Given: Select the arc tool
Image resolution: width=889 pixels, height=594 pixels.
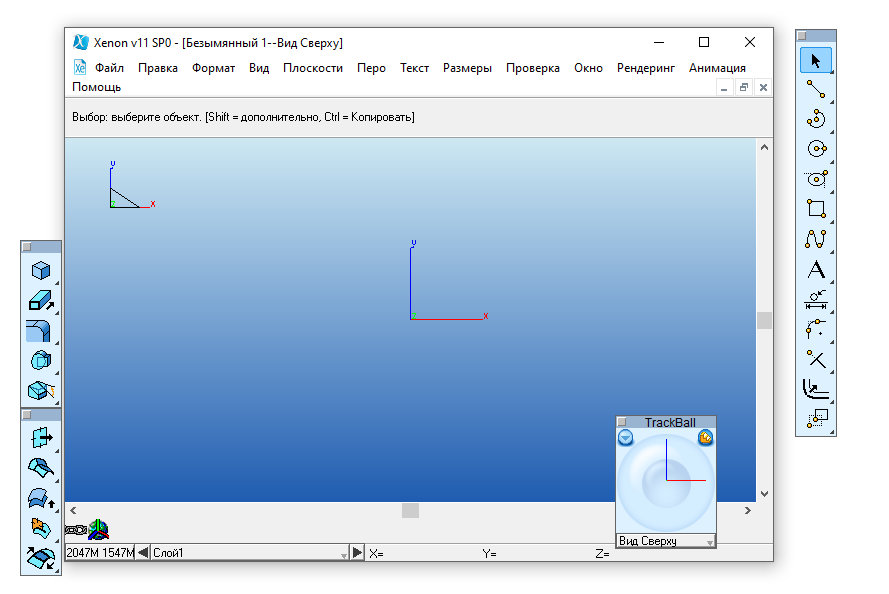Looking at the screenshot, I should [816, 119].
